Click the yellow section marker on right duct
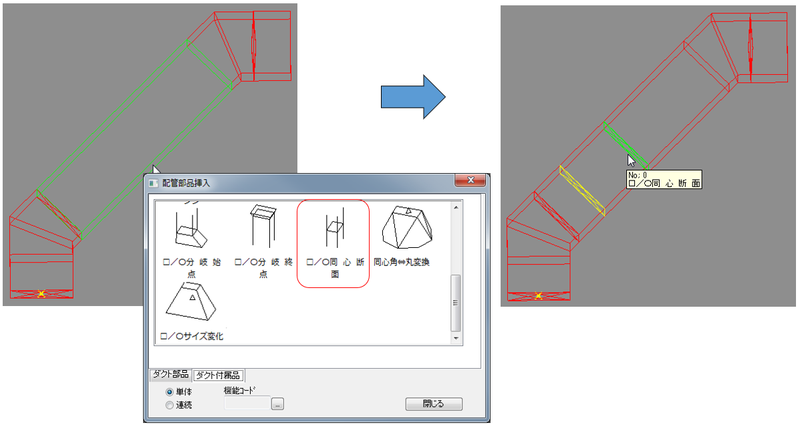 click(x=582, y=190)
